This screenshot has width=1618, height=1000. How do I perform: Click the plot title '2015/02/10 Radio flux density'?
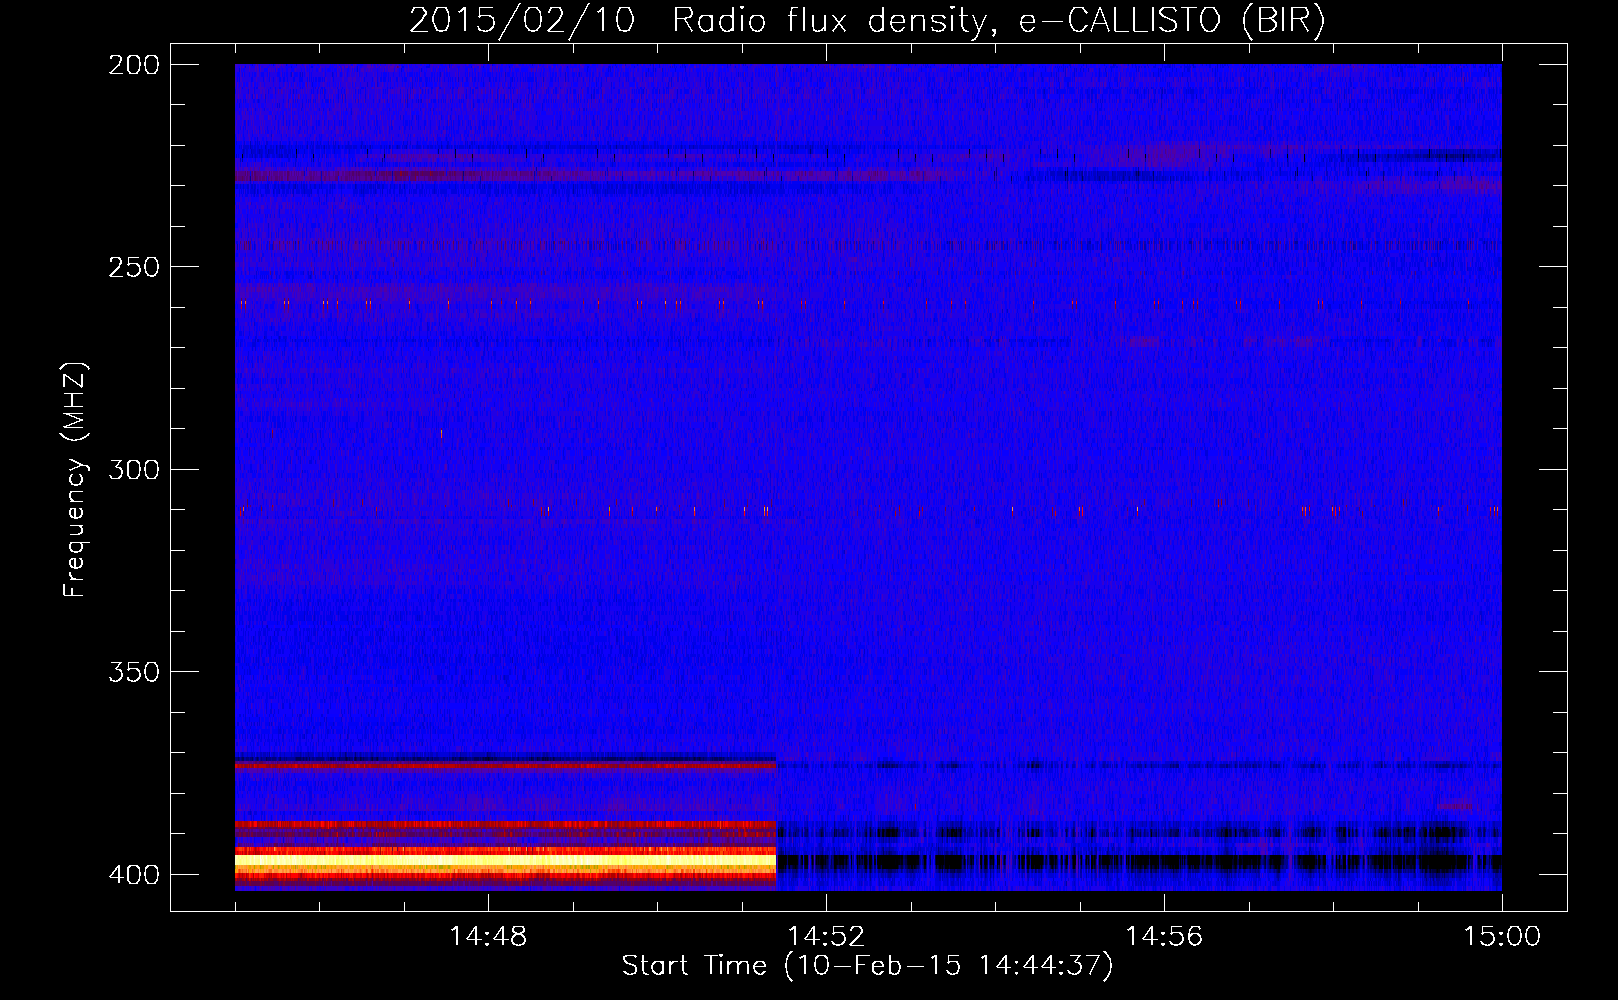(868, 20)
